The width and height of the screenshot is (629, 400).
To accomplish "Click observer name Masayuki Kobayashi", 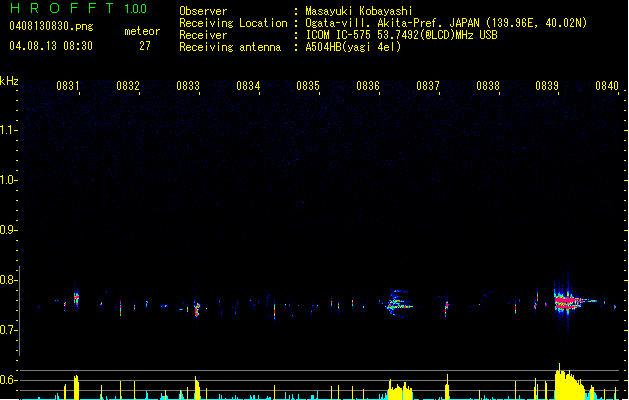I will point(359,11).
